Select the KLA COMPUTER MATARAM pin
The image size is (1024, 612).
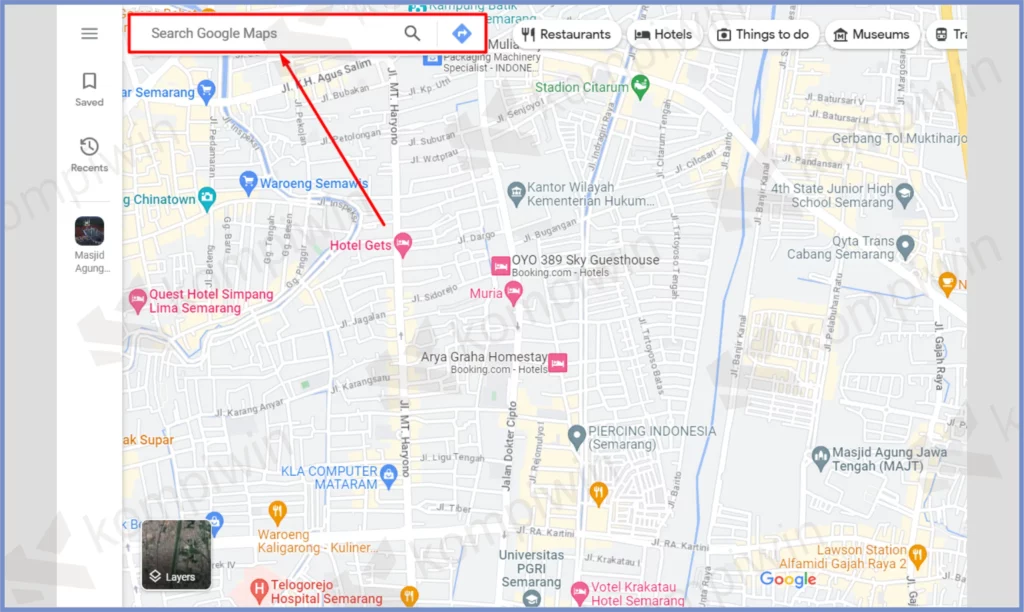[x=389, y=475]
